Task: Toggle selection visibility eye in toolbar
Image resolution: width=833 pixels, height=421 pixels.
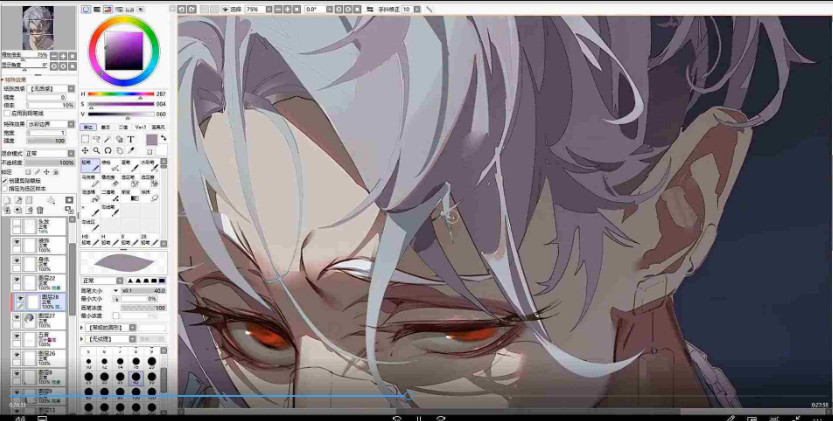Action: [225, 9]
